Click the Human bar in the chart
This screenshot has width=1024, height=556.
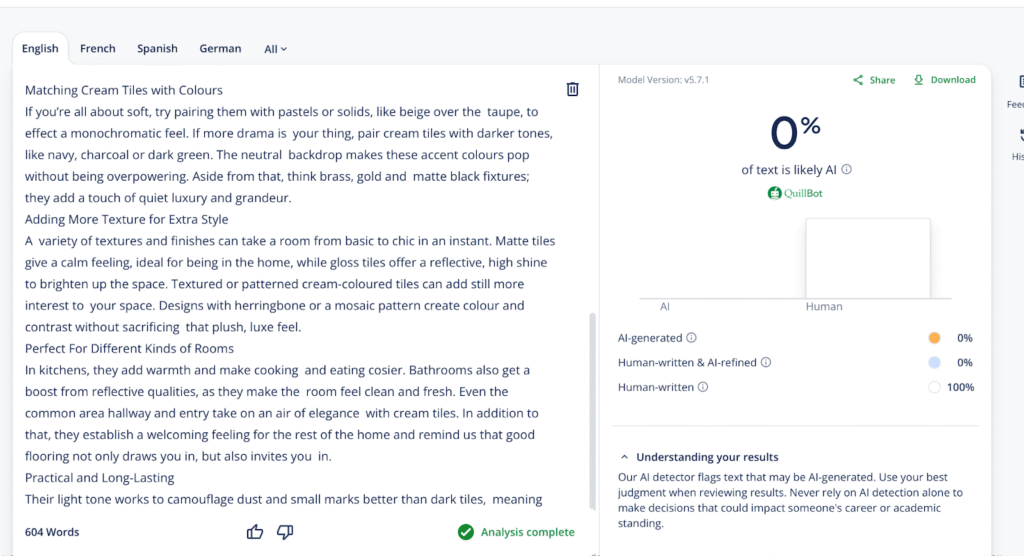867,258
